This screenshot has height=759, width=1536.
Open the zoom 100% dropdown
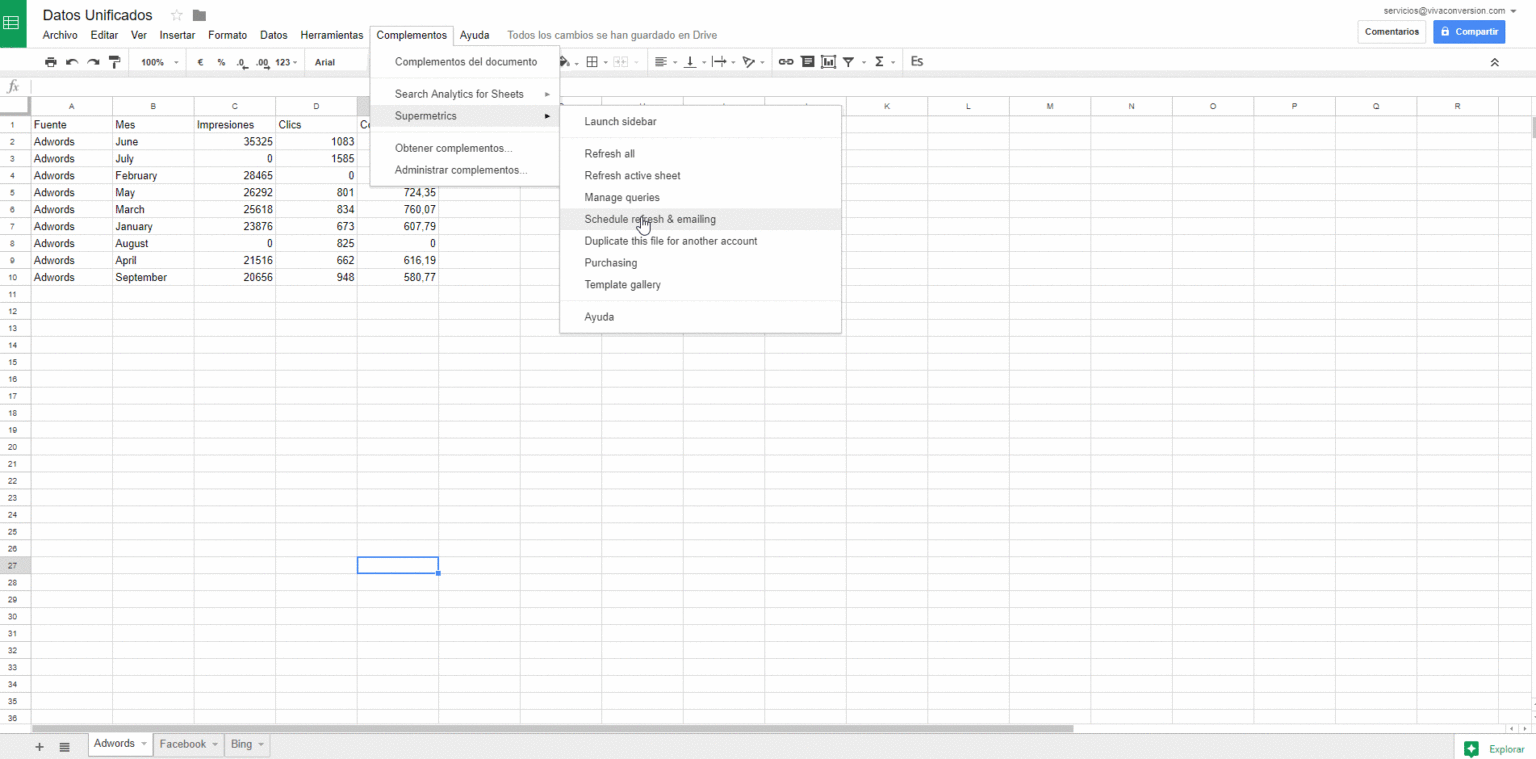point(159,62)
